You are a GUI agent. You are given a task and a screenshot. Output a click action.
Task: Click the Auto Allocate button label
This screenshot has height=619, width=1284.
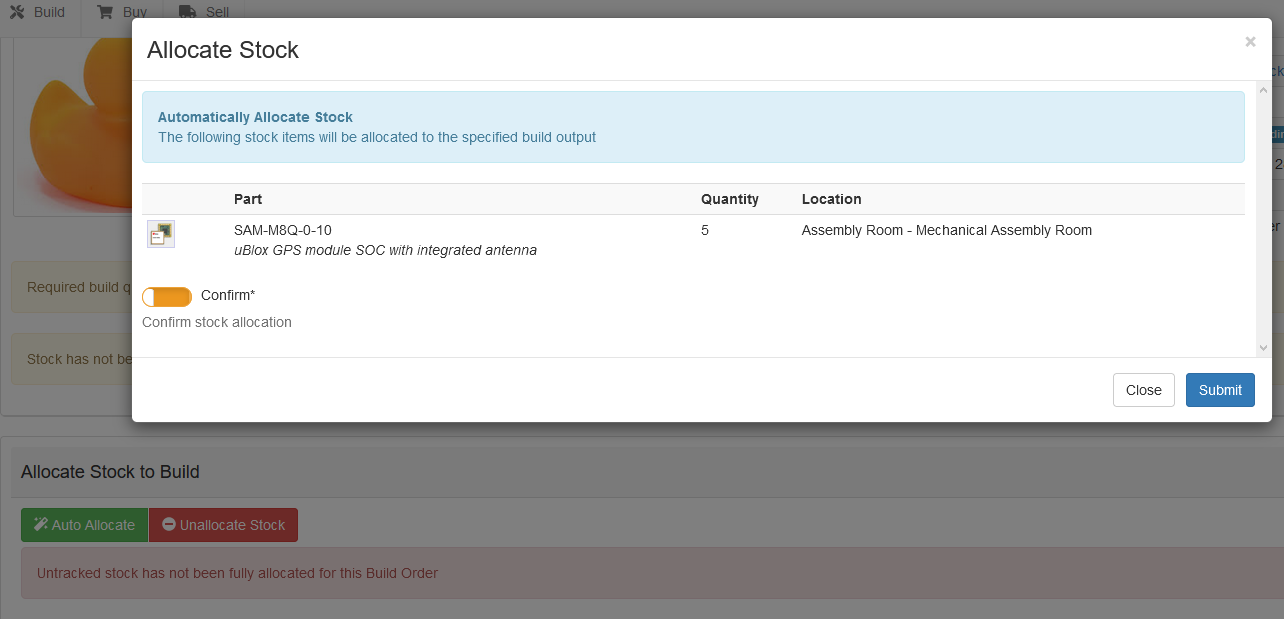pyautogui.click(x=93, y=525)
